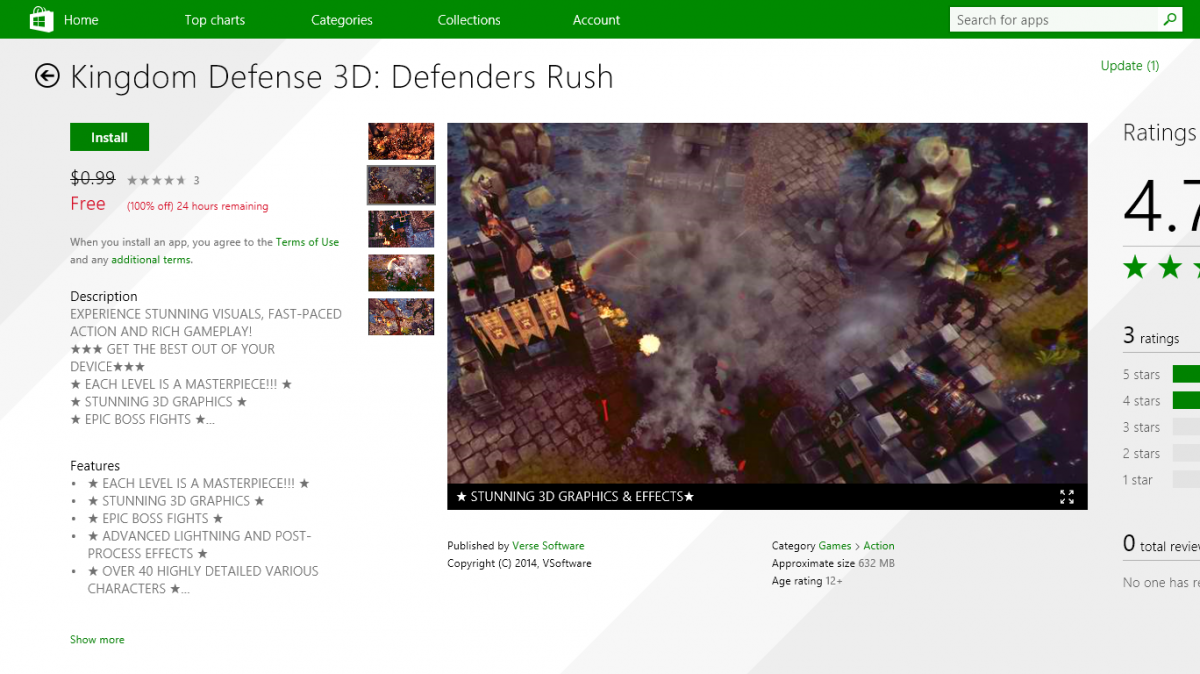Click the 'Free' price text
The image size is (1200, 674).
pos(88,204)
